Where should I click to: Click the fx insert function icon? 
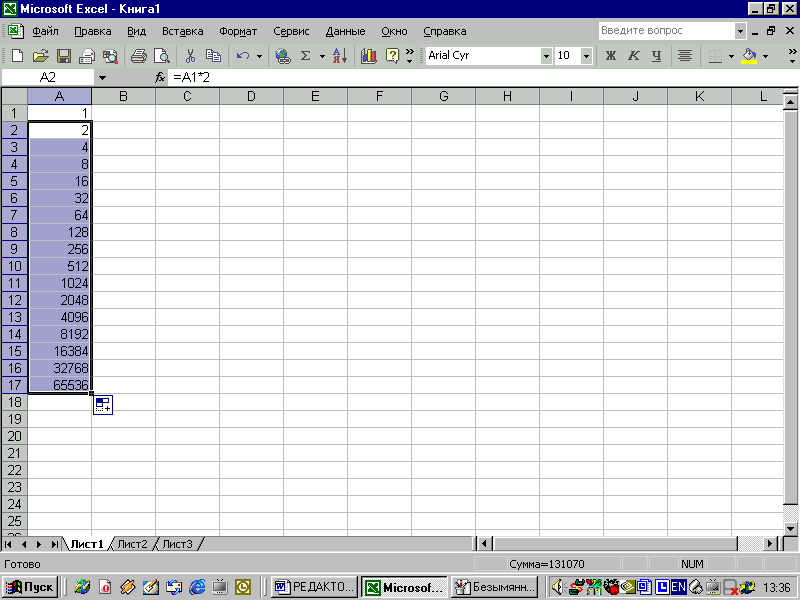click(160, 78)
